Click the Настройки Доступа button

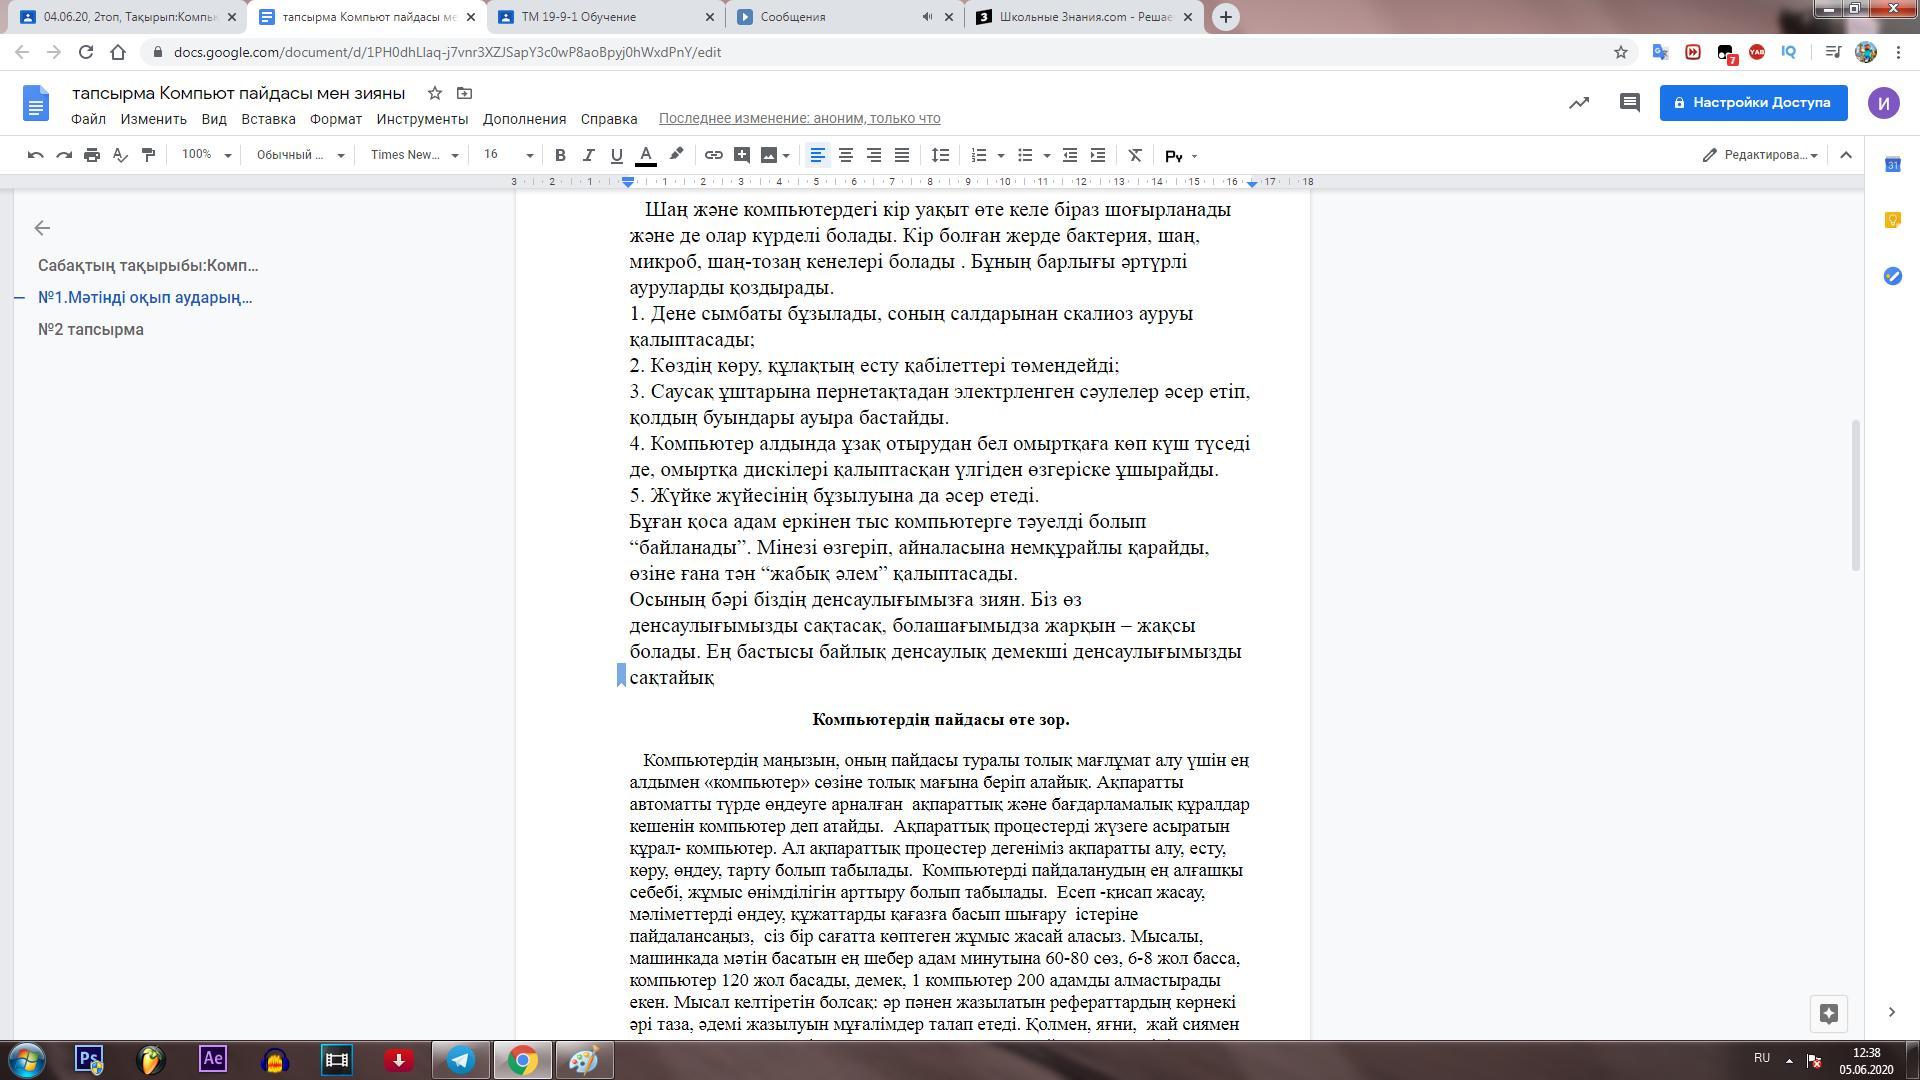[x=1752, y=103]
